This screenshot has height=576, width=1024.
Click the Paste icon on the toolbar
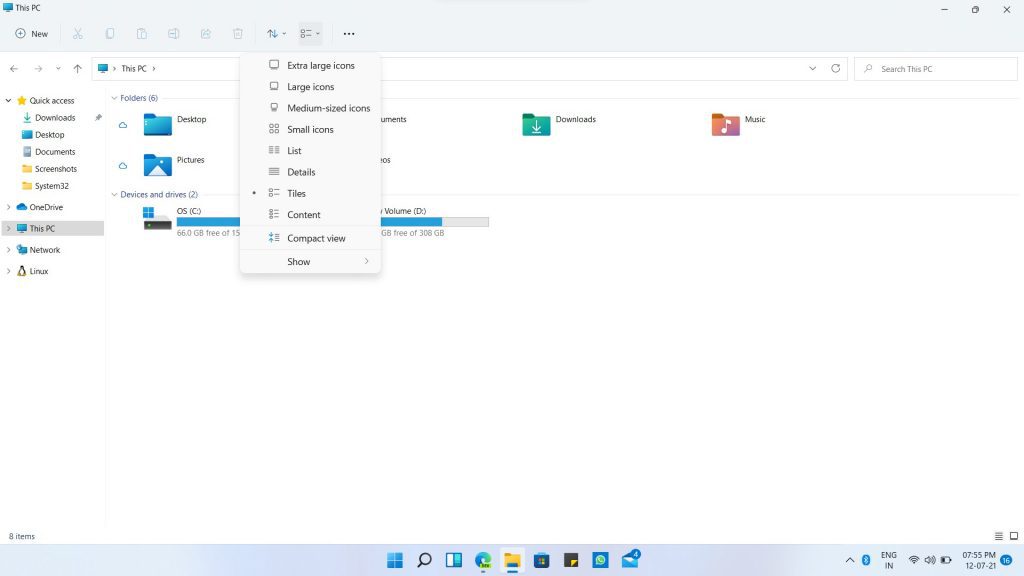point(142,33)
